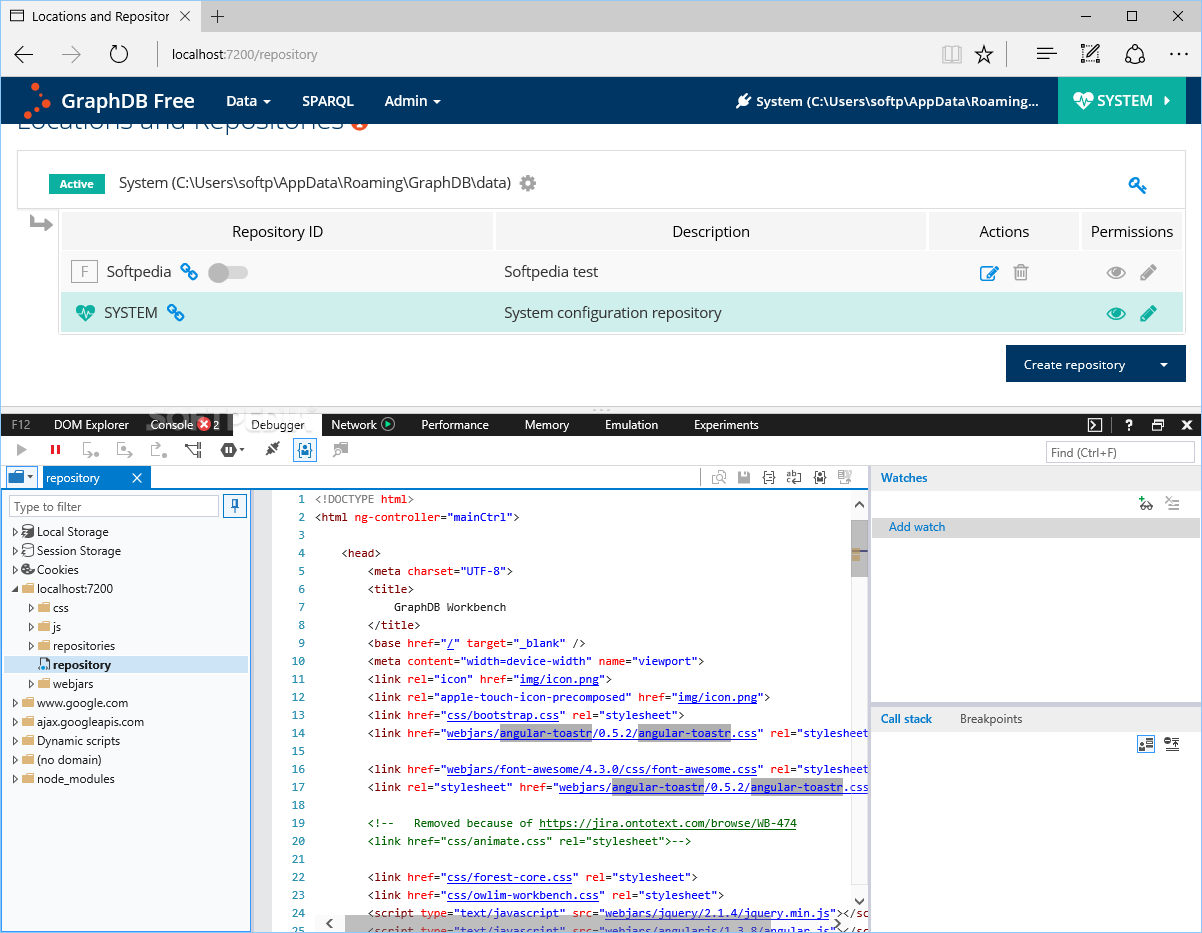This screenshot has width=1202, height=933.
Task: Toggle the pin next to the filter box
Action: (x=235, y=506)
